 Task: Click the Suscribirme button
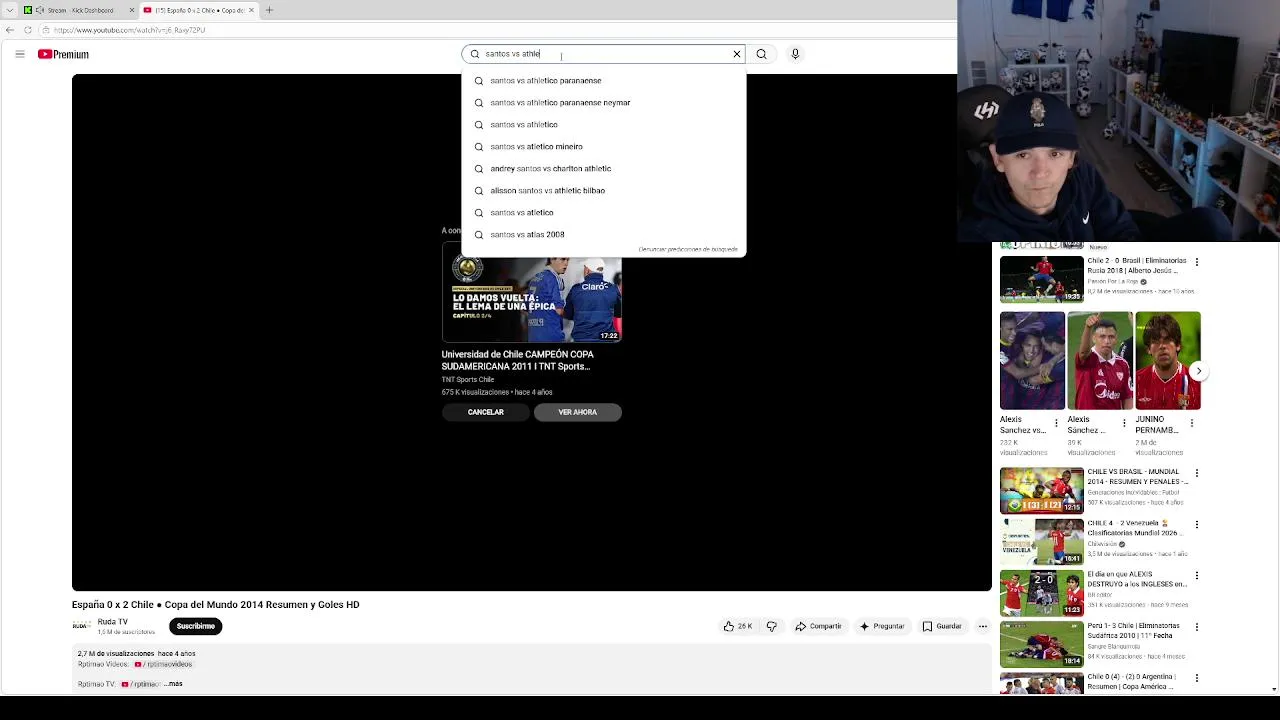(x=195, y=626)
